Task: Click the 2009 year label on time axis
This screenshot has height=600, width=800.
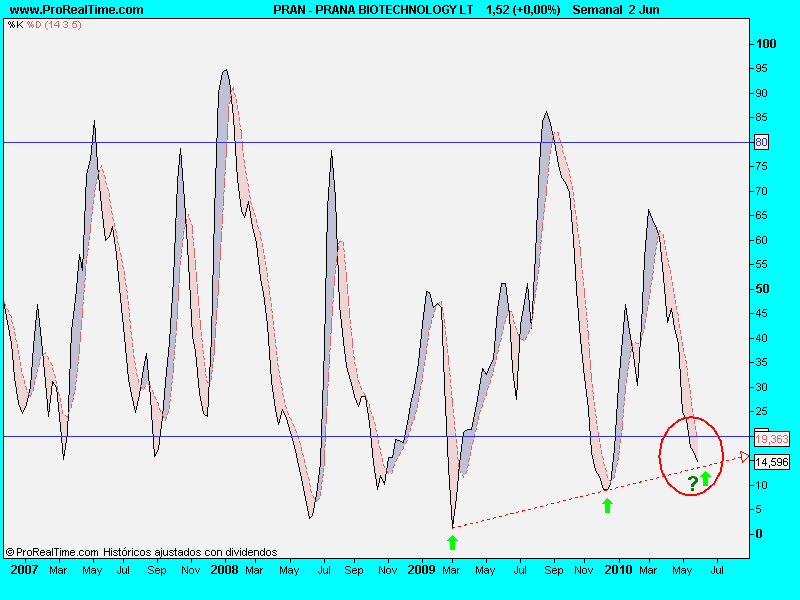Action: [x=421, y=570]
